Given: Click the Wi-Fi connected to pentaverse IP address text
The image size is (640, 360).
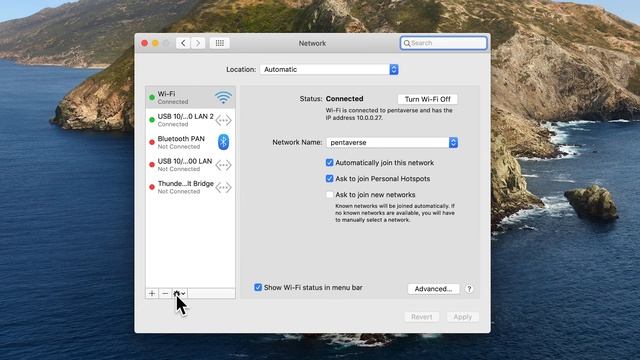Looking at the screenshot, I should tap(389, 114).
